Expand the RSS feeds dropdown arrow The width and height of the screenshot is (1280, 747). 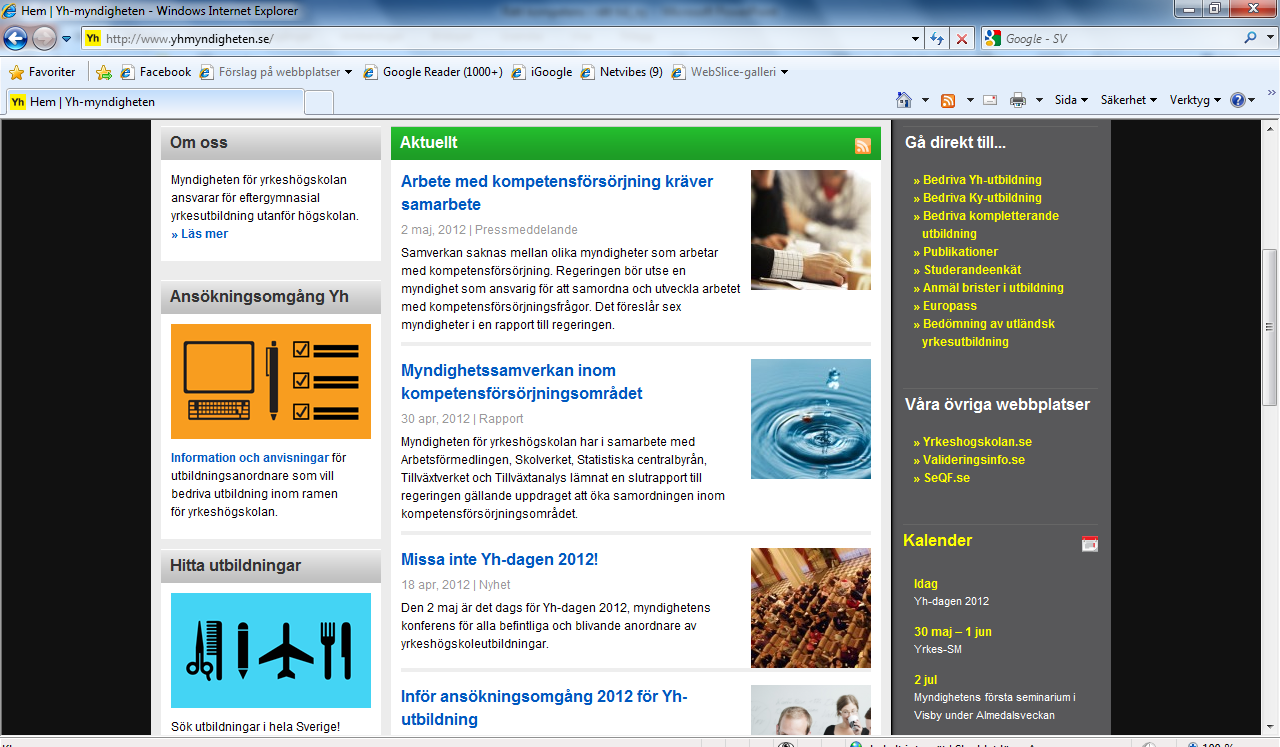969,100
